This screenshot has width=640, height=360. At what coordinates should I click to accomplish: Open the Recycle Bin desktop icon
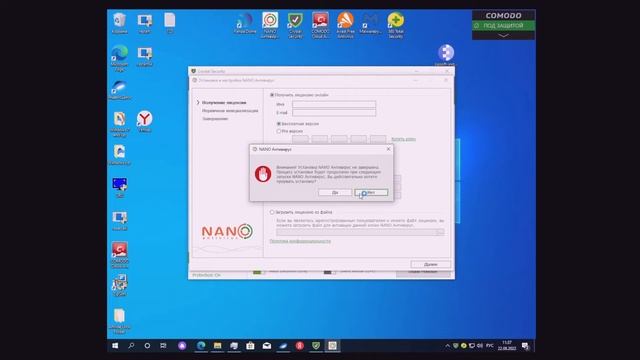pyautogui.click(x=119, y=22)
